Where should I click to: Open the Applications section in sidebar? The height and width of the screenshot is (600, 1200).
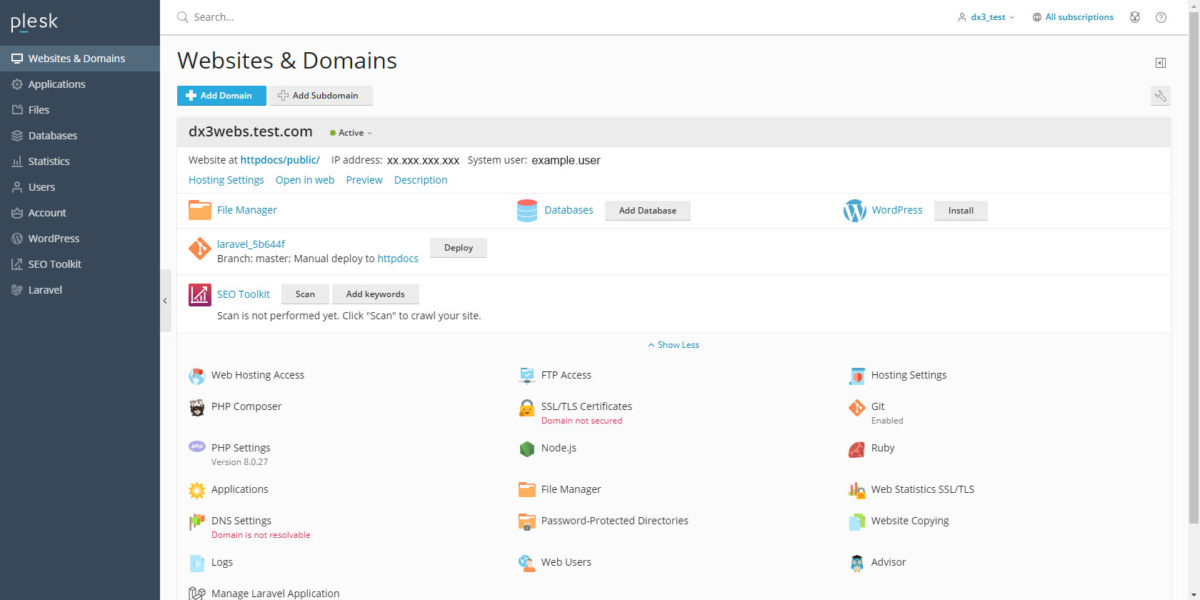[x=54, y=84]
